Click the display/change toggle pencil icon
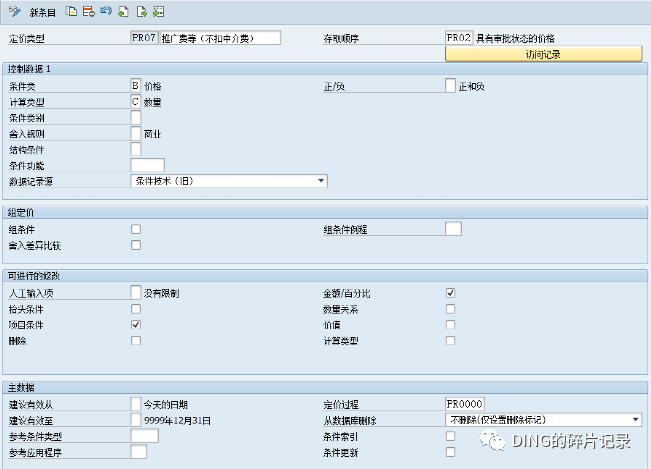Viewport: 651px width, 469px height. 15,12
